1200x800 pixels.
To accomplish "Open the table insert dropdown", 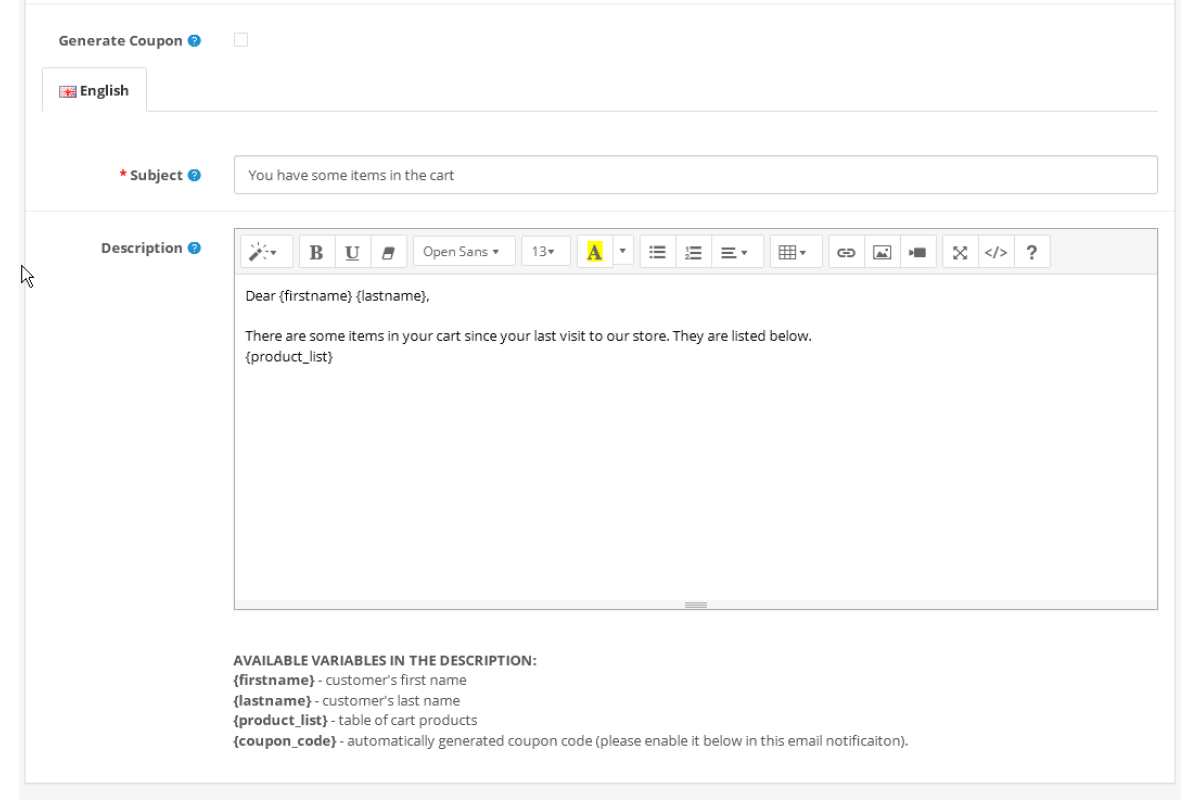I will tap(793, 252).
